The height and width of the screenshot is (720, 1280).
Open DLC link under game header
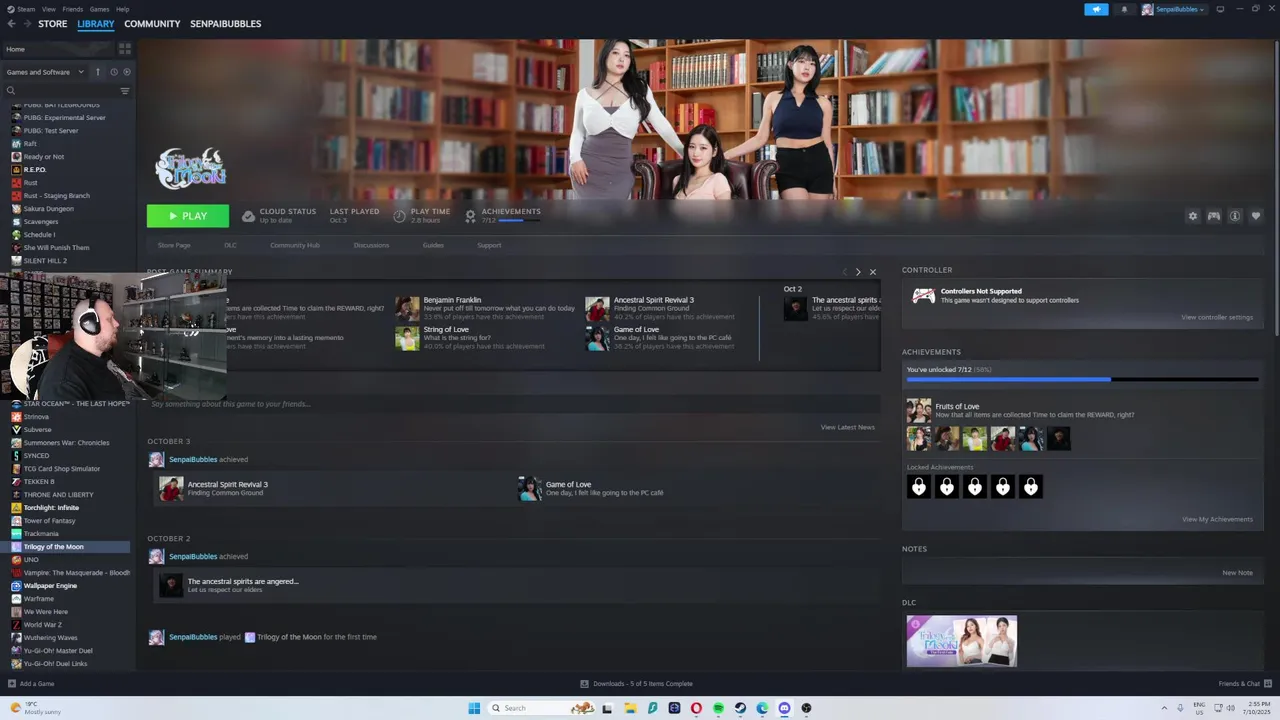[x=230, y=245]
